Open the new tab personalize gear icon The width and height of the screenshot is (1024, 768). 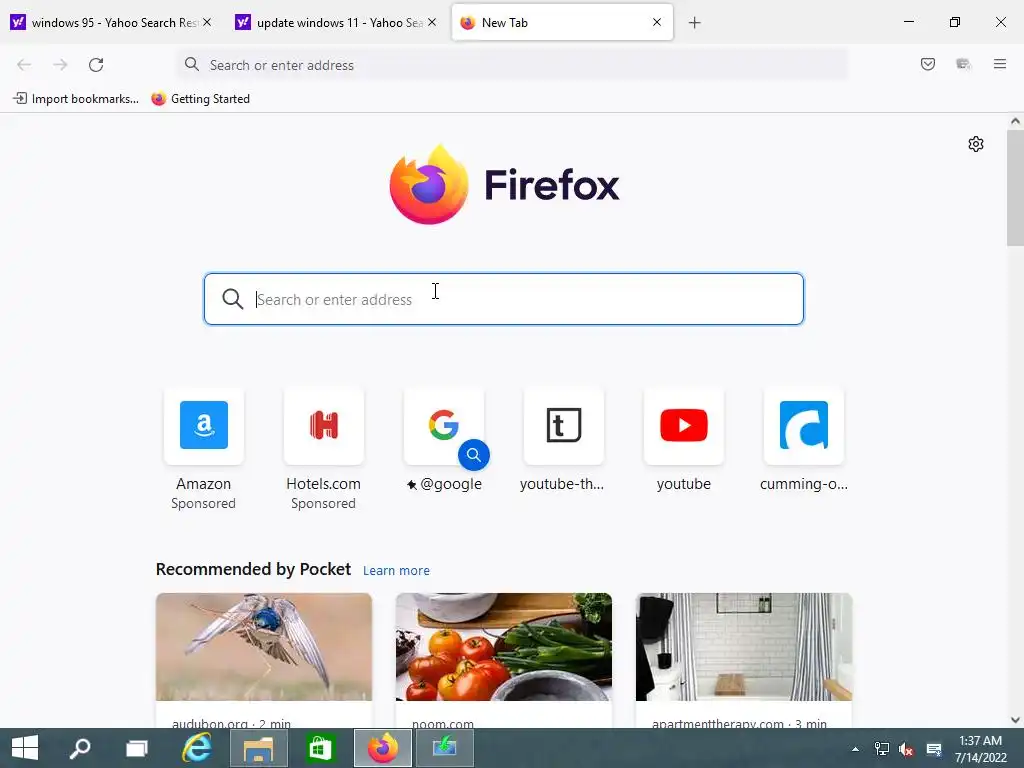click(976, 144)
